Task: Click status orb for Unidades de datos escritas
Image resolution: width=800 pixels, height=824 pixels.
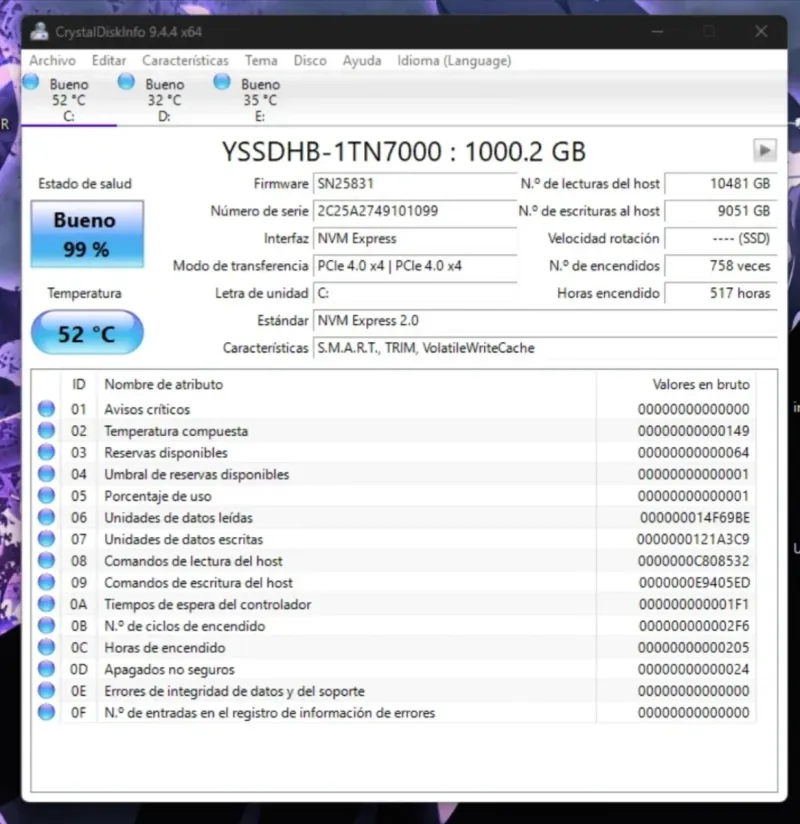Action: pyautogui.click(x=46, y=539)
